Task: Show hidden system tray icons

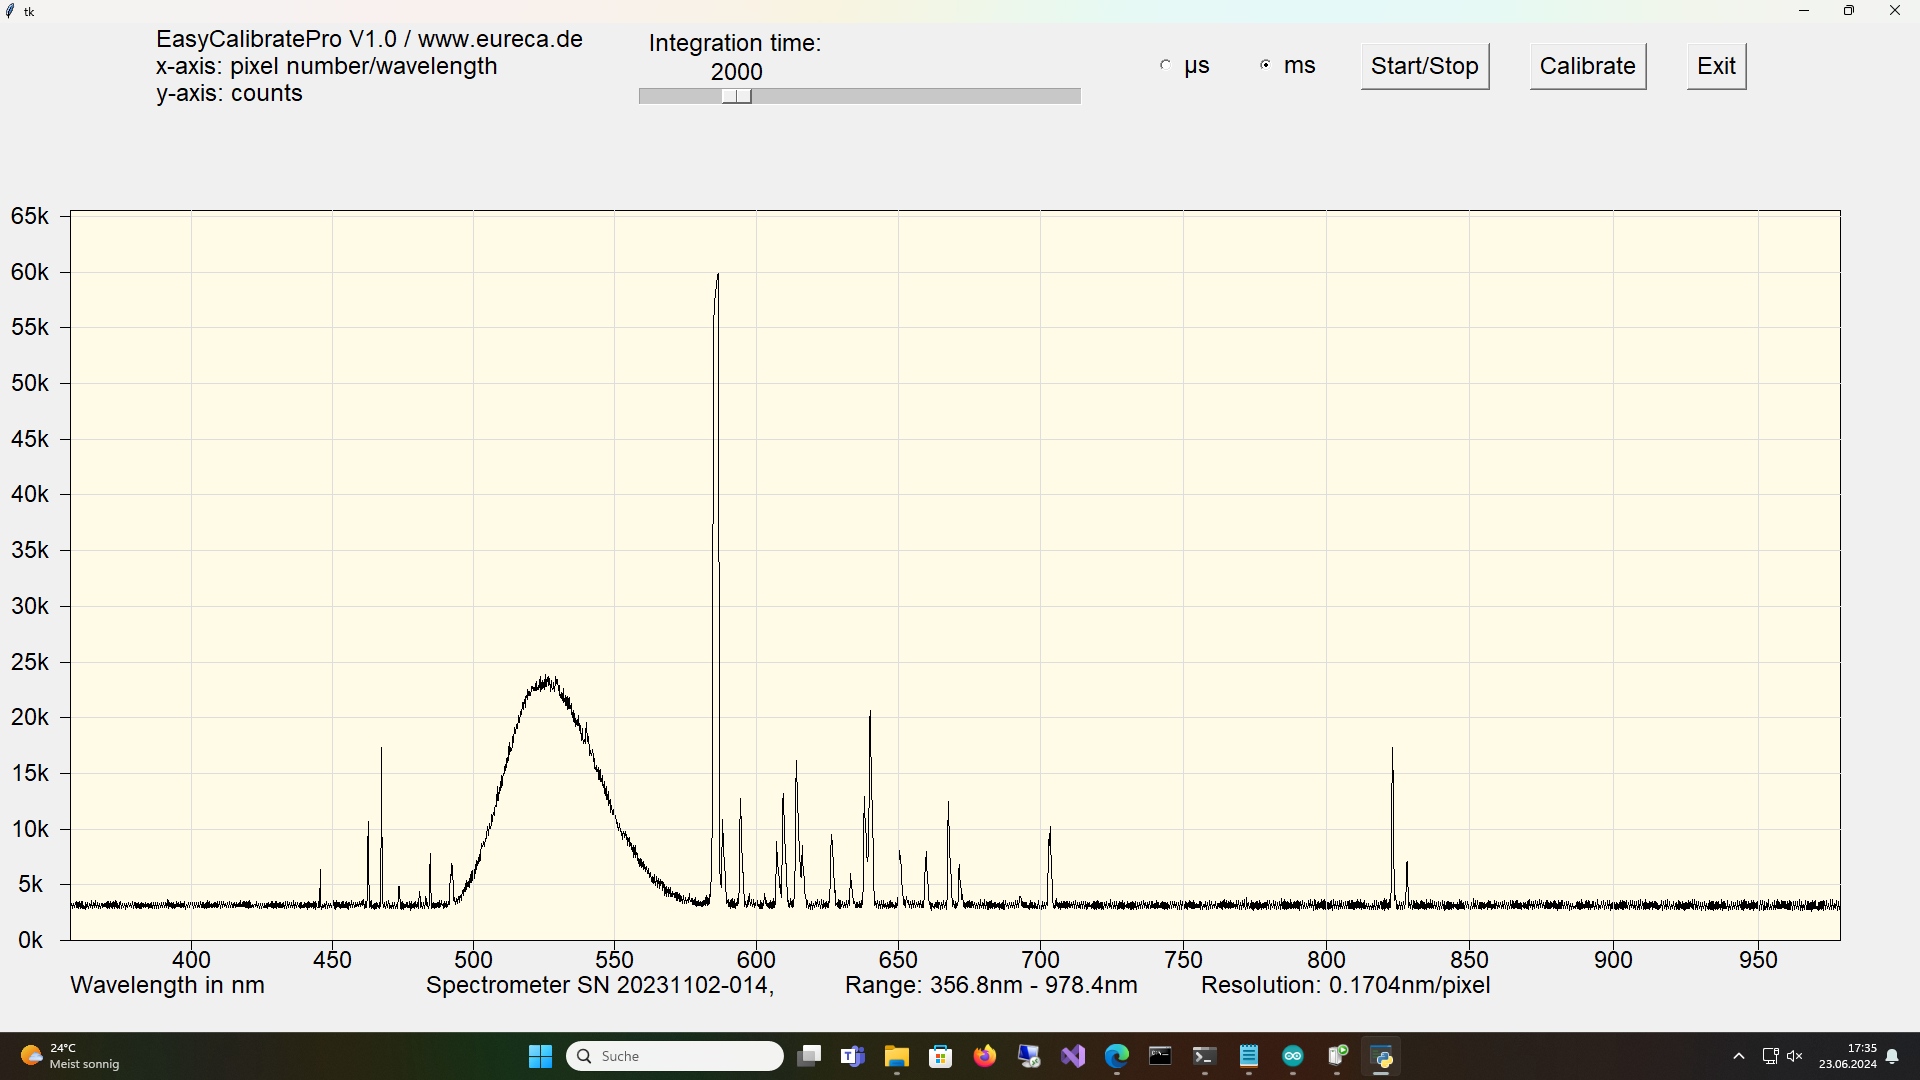Action: tap(1739, 1056)
